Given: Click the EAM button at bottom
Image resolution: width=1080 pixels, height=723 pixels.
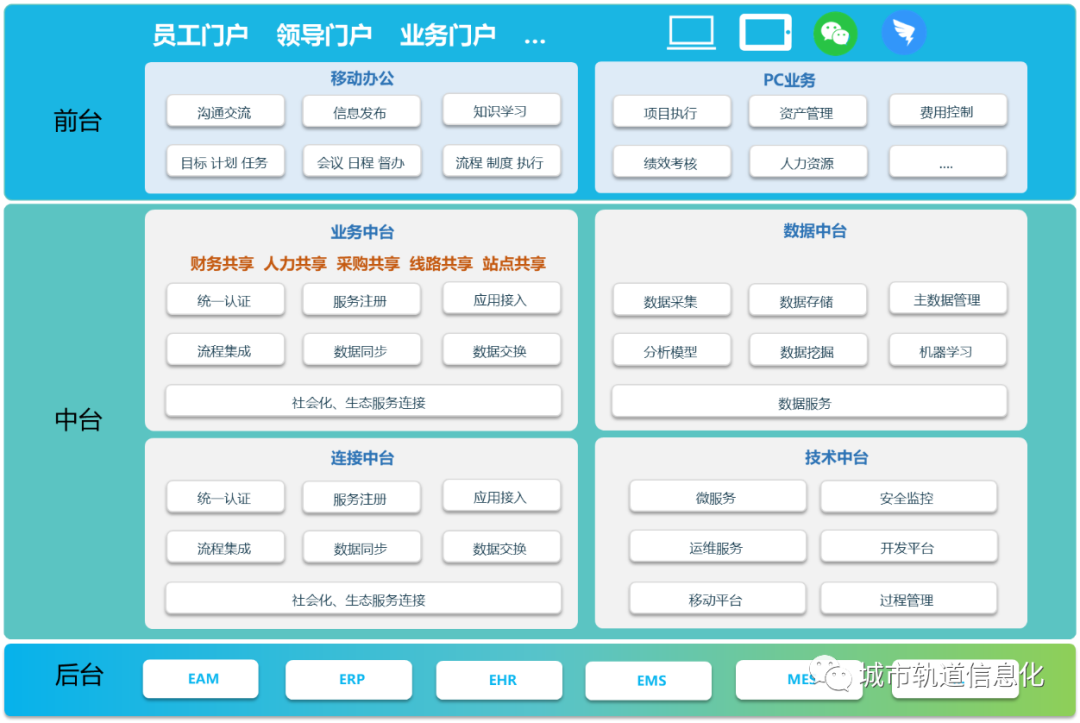Looking at the screenshot, I should point(200,679).
